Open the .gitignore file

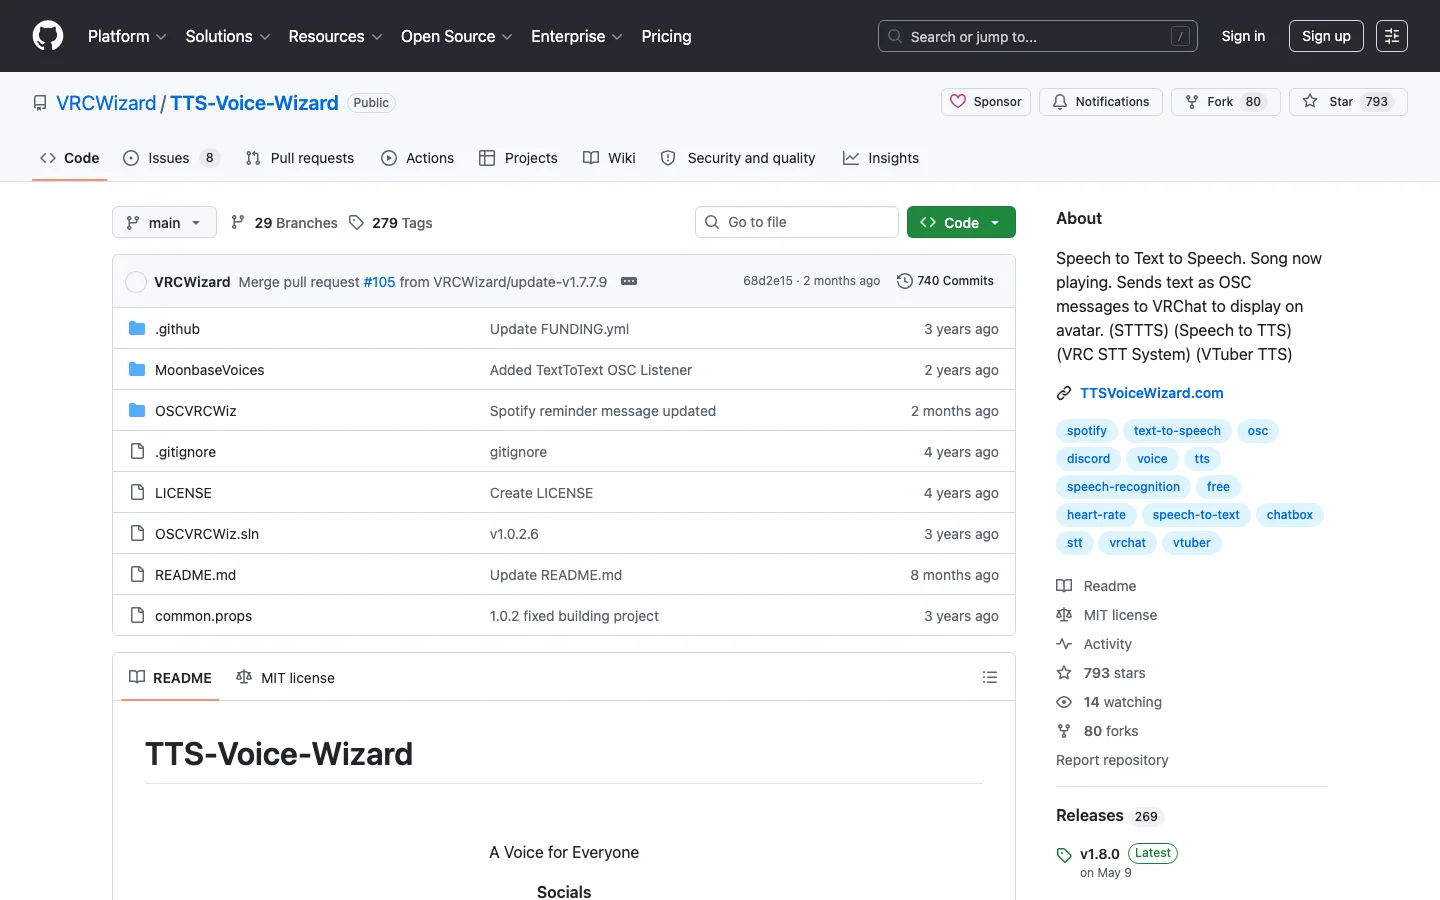(x=185, y=452)
